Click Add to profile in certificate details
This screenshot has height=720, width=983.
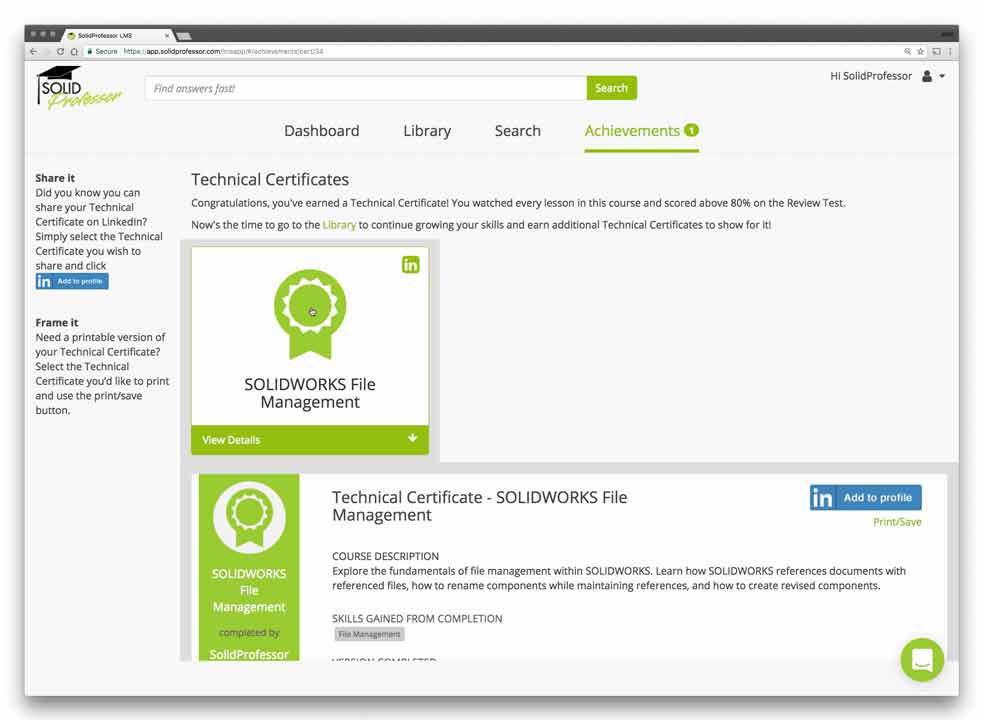[x=865, y=498]
